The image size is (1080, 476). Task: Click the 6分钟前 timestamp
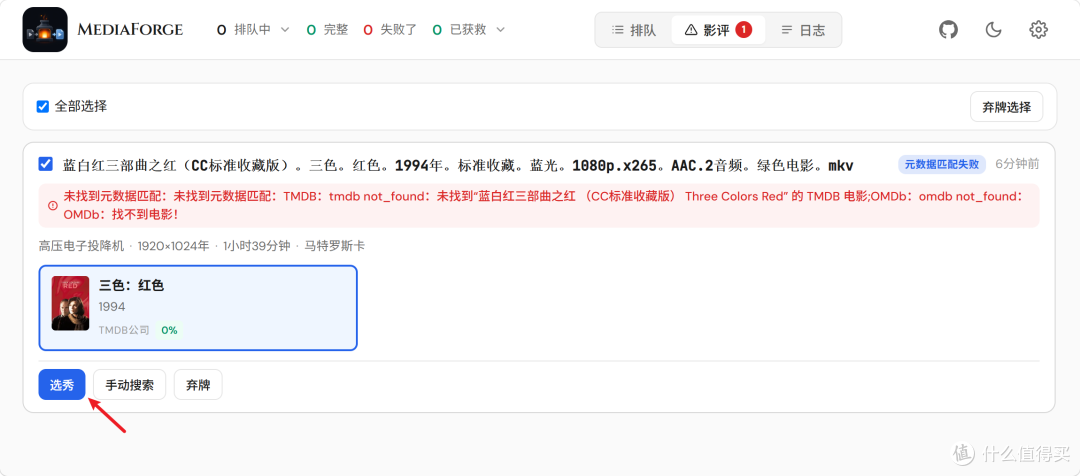[1017, 164]
